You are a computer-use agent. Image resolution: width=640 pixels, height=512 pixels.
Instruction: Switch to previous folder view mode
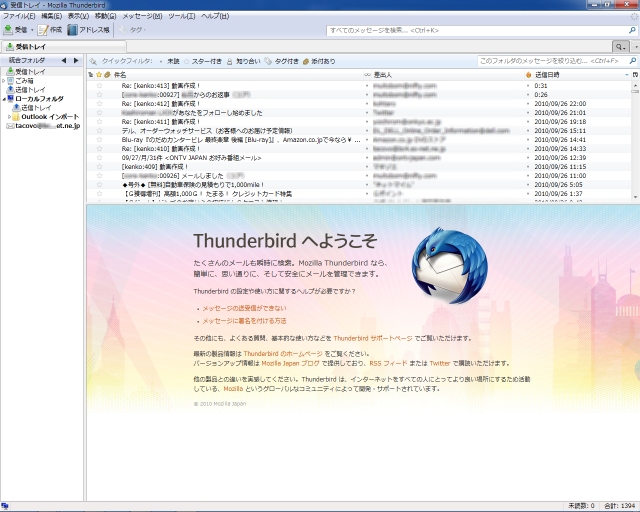(64, 60)
